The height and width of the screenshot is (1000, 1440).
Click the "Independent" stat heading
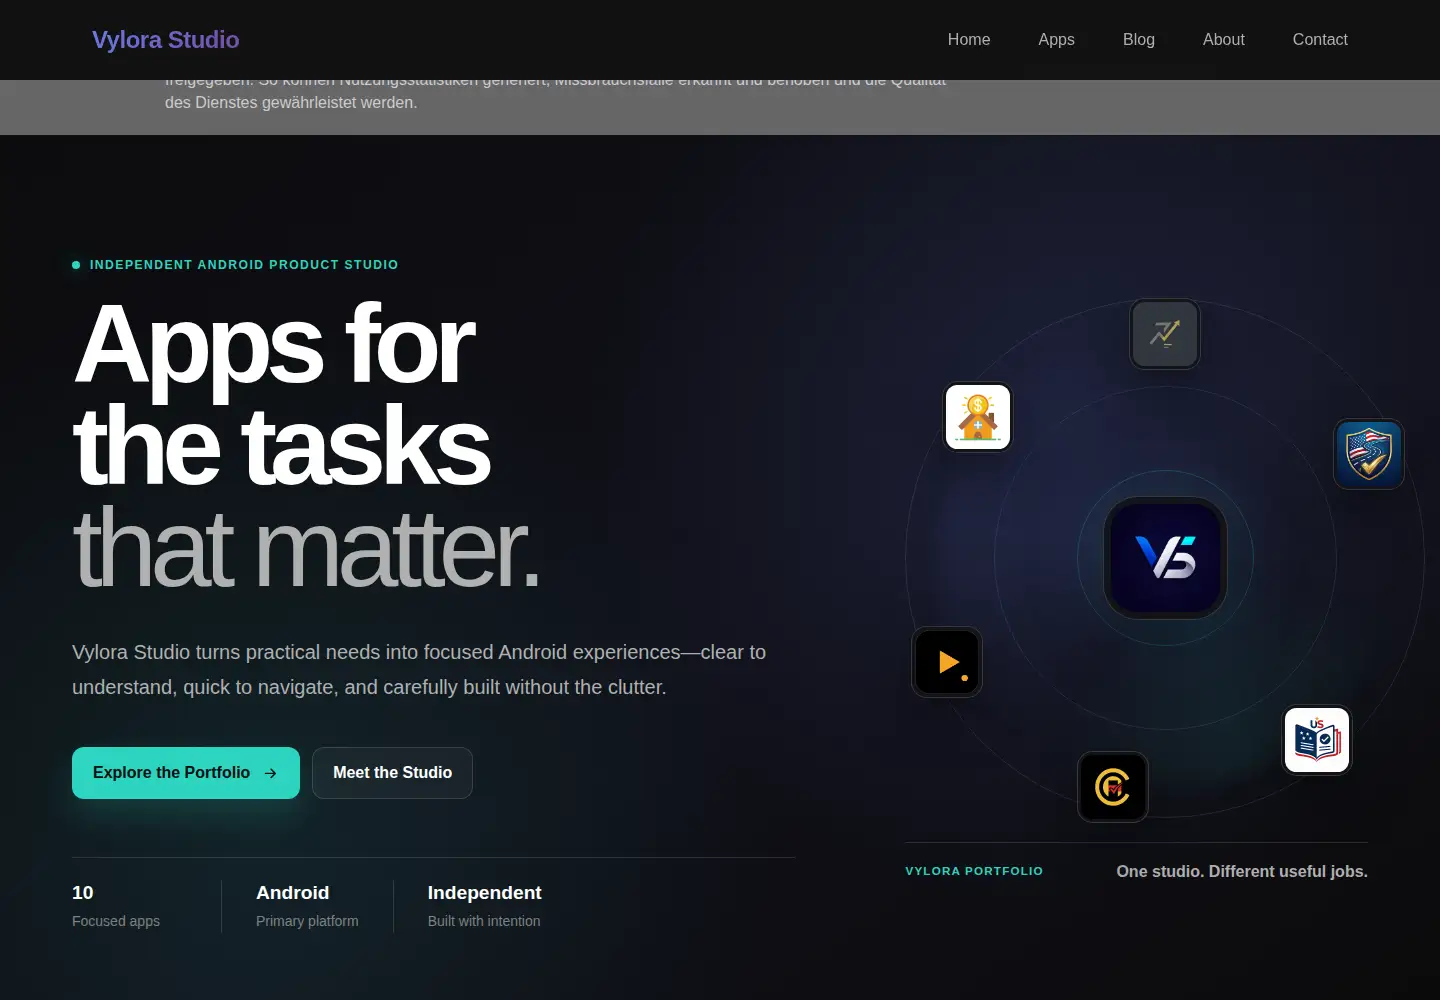coord(485,893)
